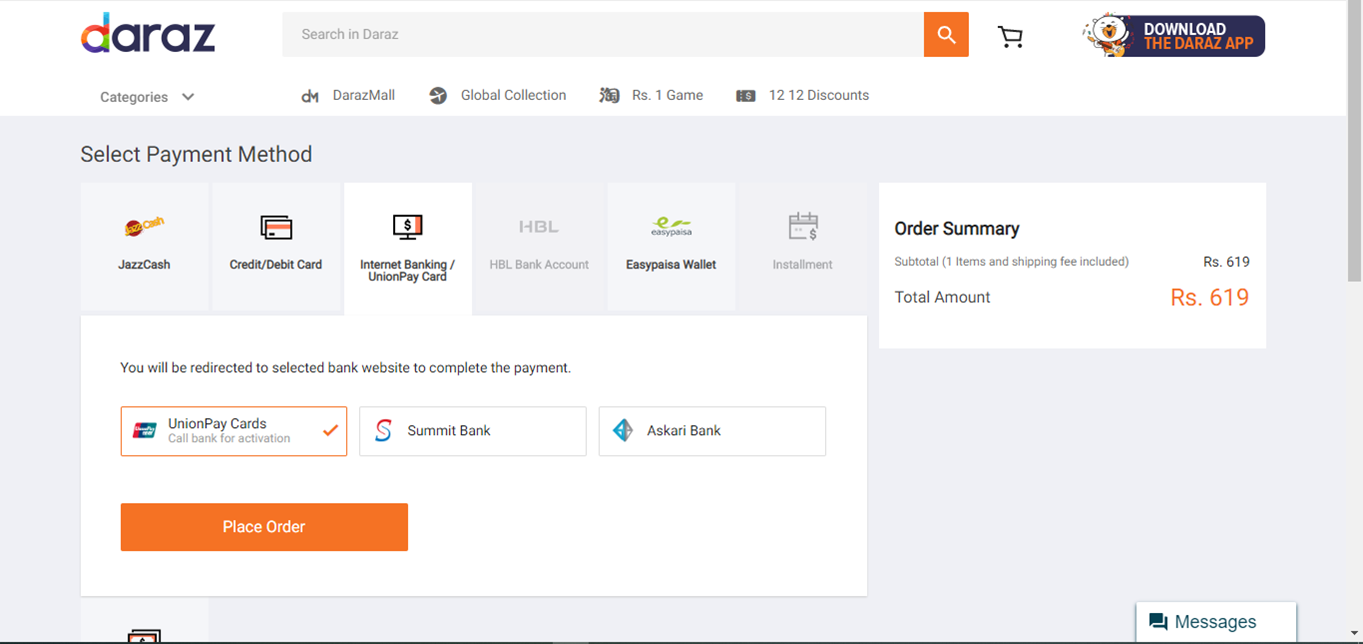
Task: Click the Installment calendar icon
Action: 803,227
